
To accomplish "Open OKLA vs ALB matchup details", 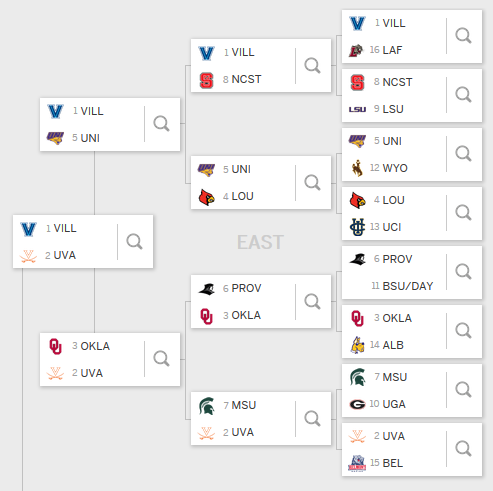I will (x=463, y=331).
